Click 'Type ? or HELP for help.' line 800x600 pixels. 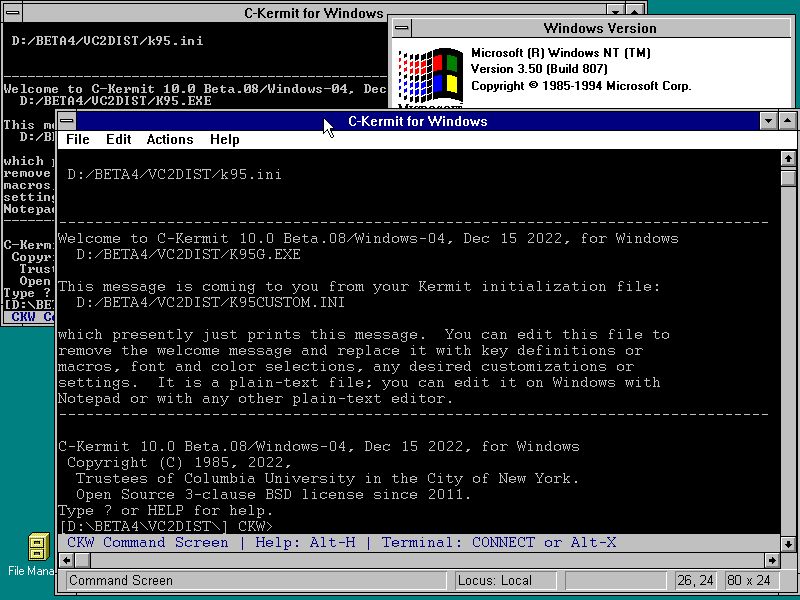point(165,510)
